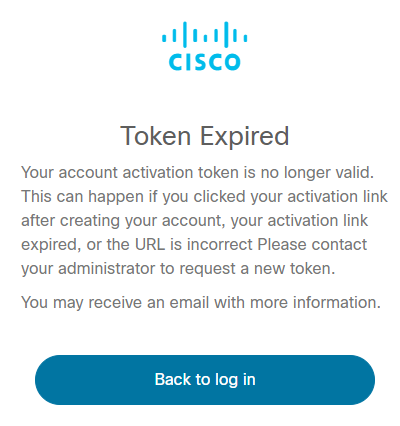Click the 'You may receive an email' sentence
The image size is (400, 426).
point(201,303)
